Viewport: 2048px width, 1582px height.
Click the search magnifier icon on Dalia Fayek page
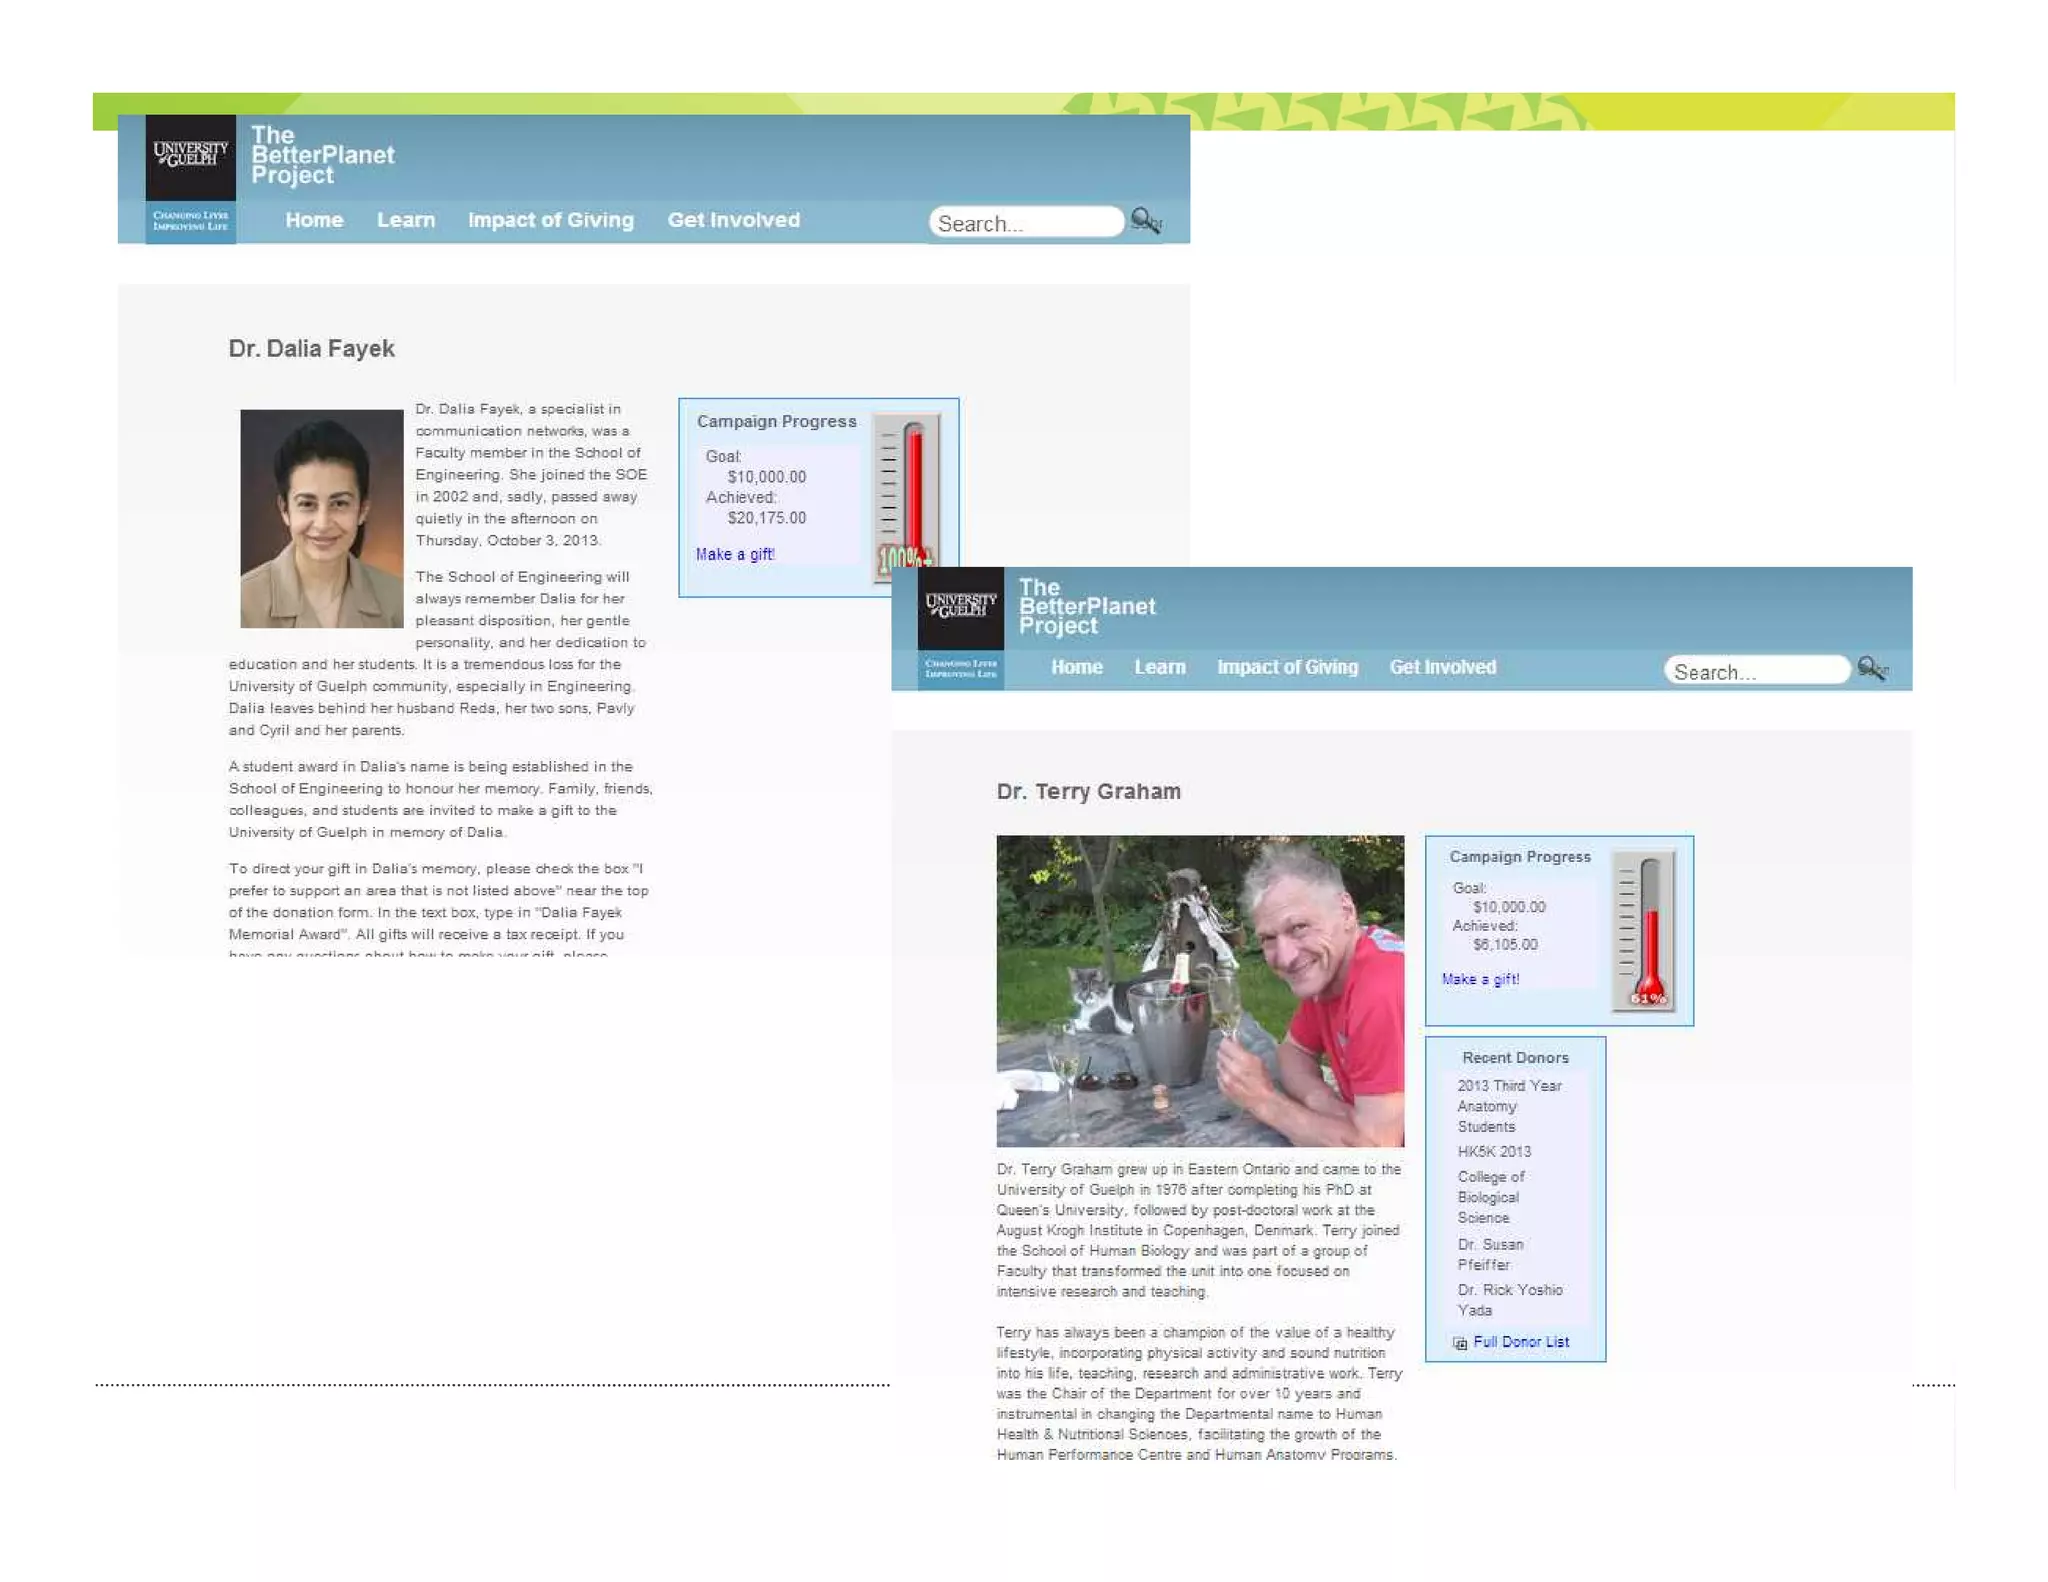click(x=1145, y=220)
